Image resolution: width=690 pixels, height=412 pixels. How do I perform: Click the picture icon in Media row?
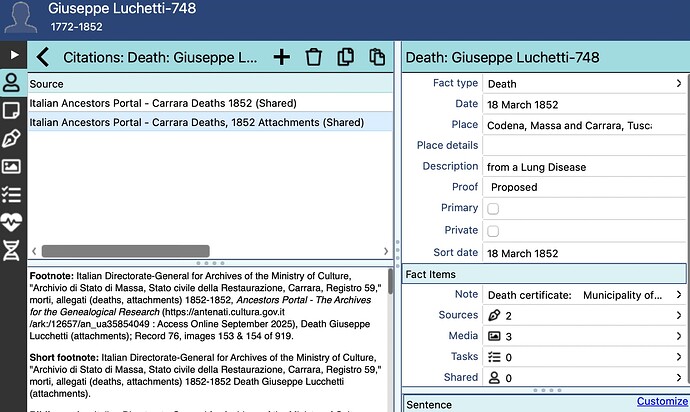click(x=494, y=336)
